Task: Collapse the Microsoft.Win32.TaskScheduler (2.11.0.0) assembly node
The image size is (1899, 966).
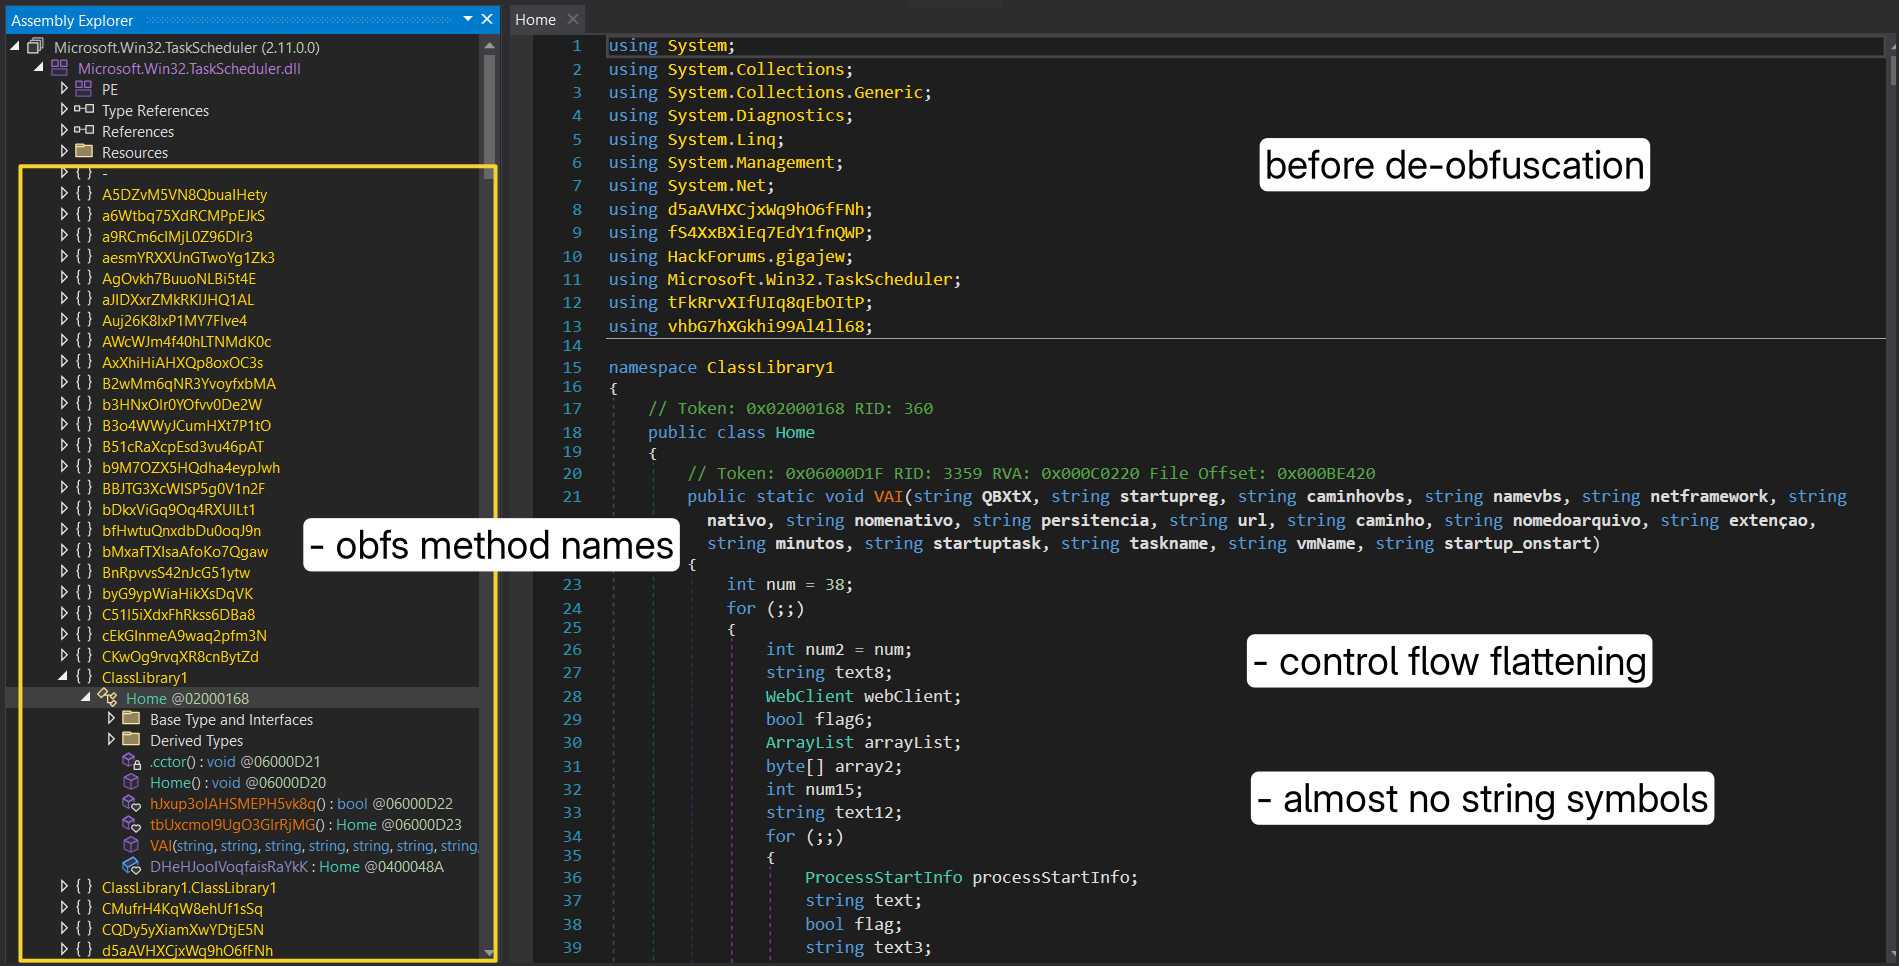Action: tap(15, 46)
